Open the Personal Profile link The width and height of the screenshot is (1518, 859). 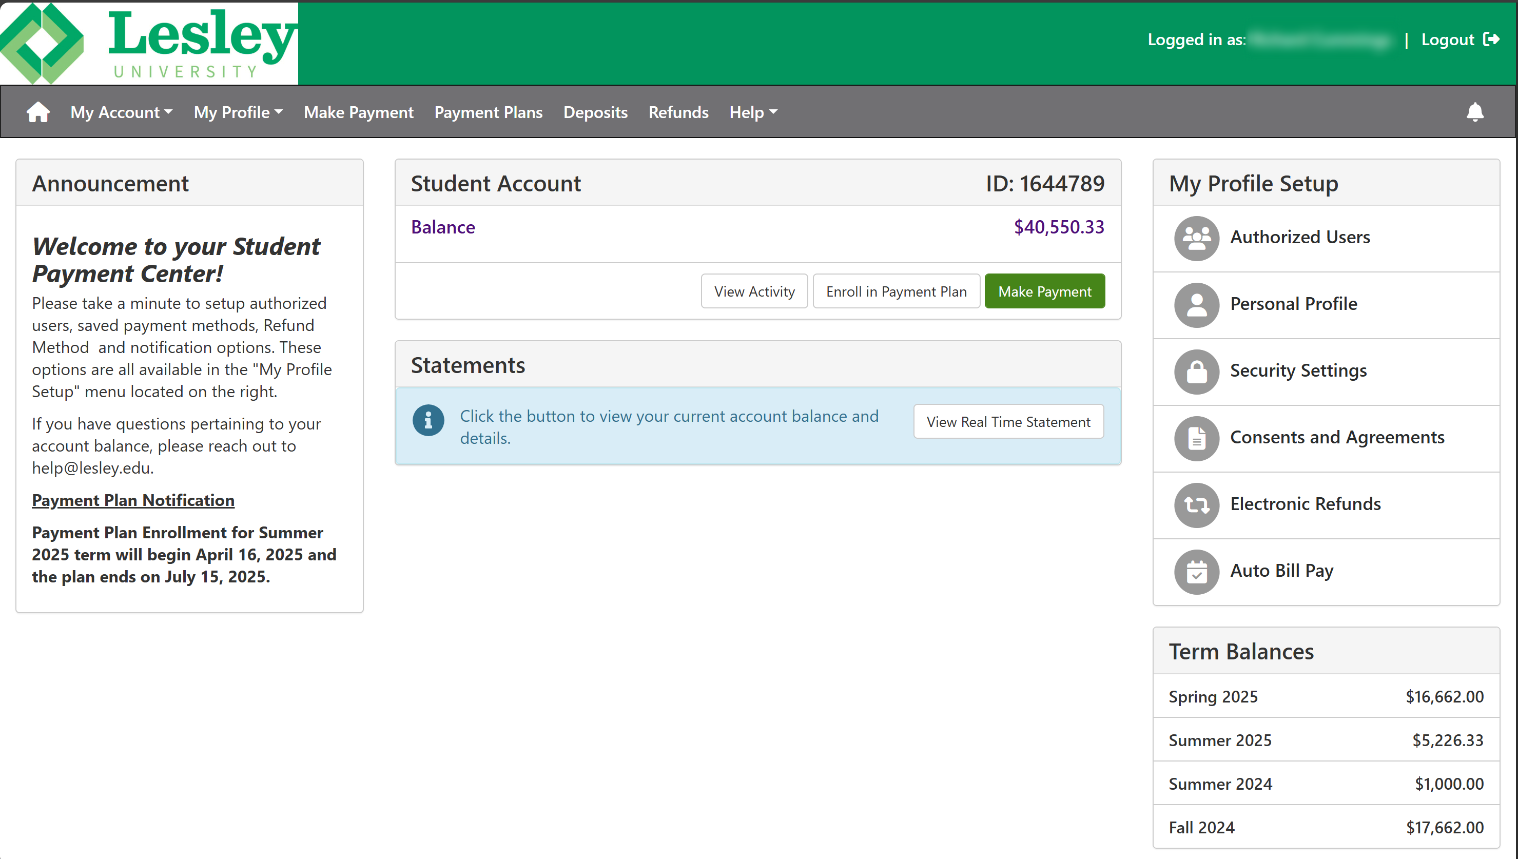click(x=1293, y=304)
